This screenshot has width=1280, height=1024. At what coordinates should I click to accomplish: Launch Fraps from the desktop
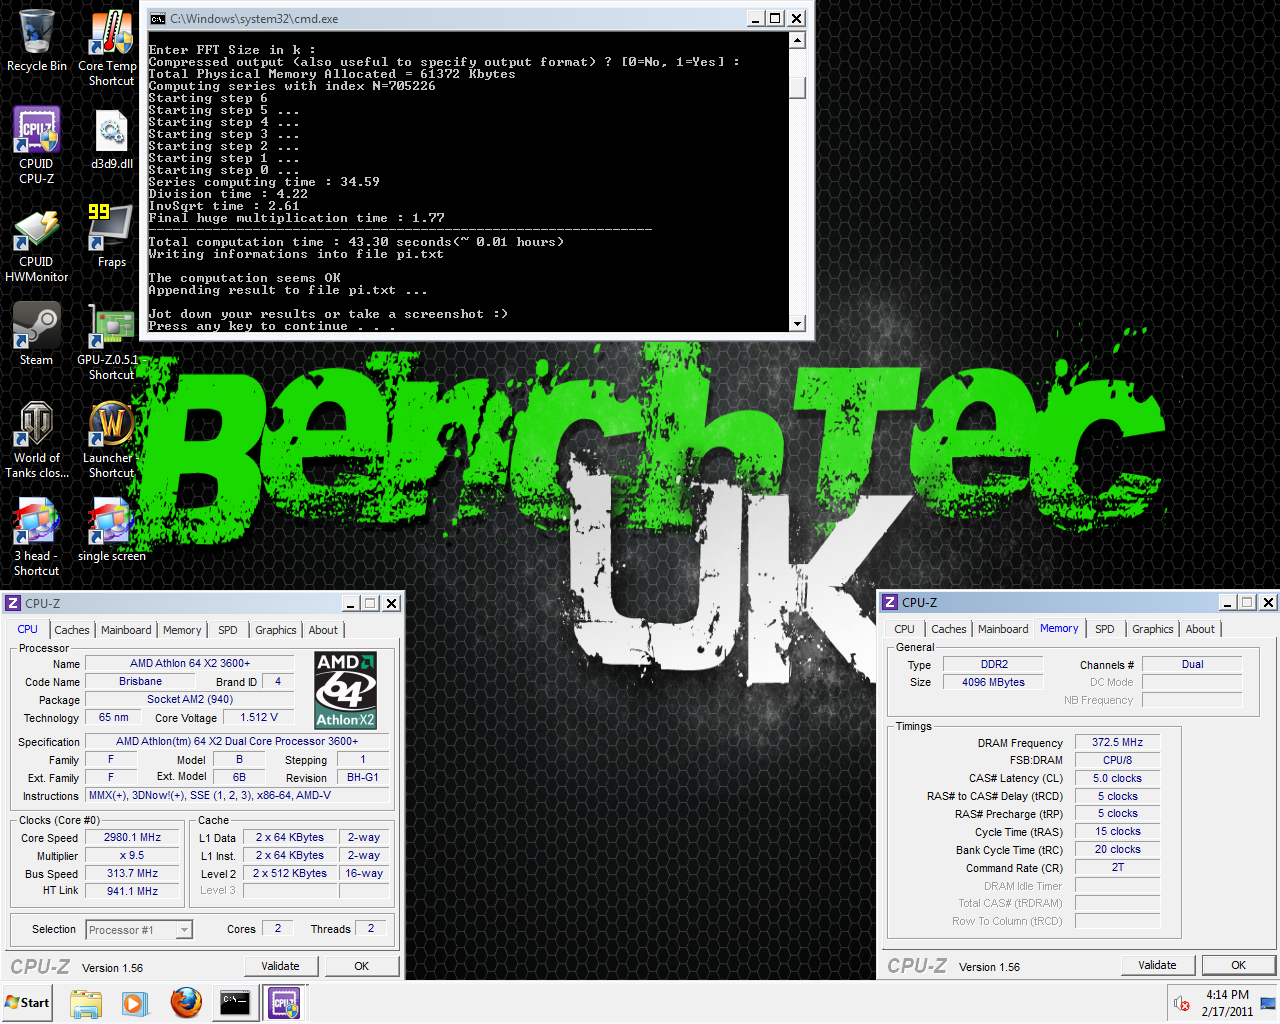coord(111,236)
